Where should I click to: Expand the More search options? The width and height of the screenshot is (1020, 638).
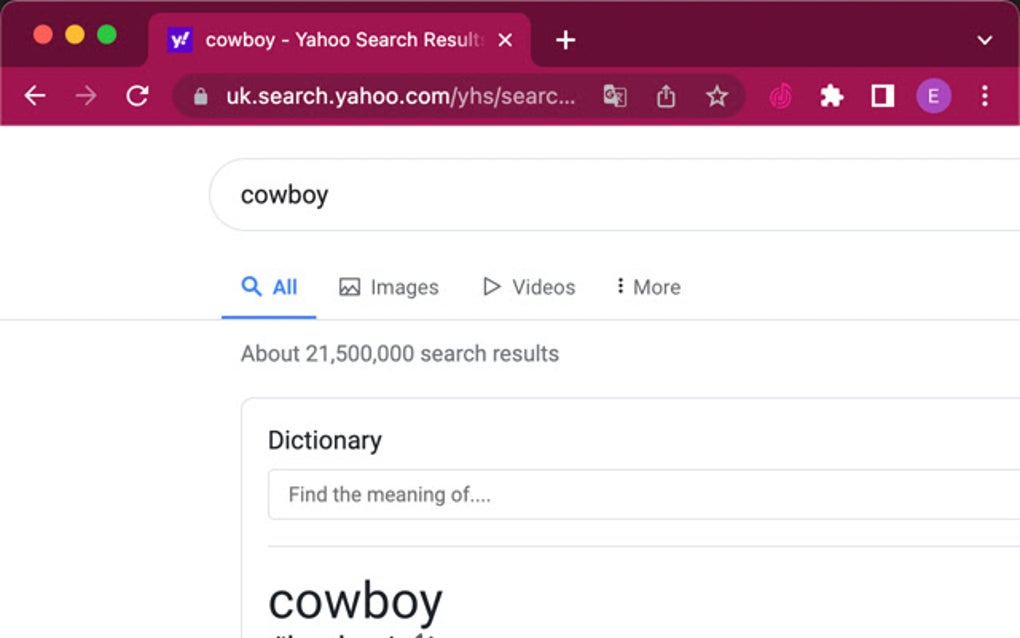tap(648, 287)
